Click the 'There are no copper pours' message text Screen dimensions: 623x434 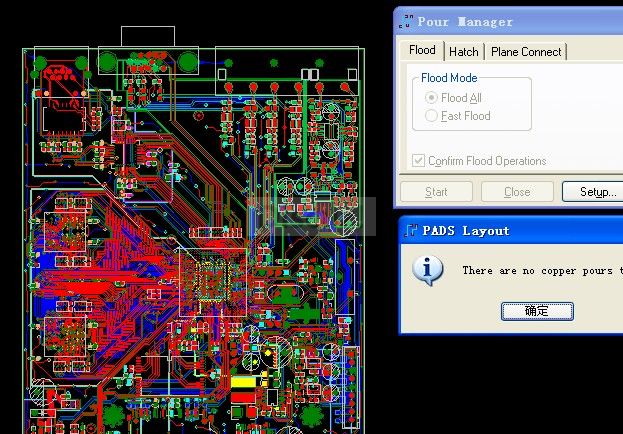[x=542, y=271]
